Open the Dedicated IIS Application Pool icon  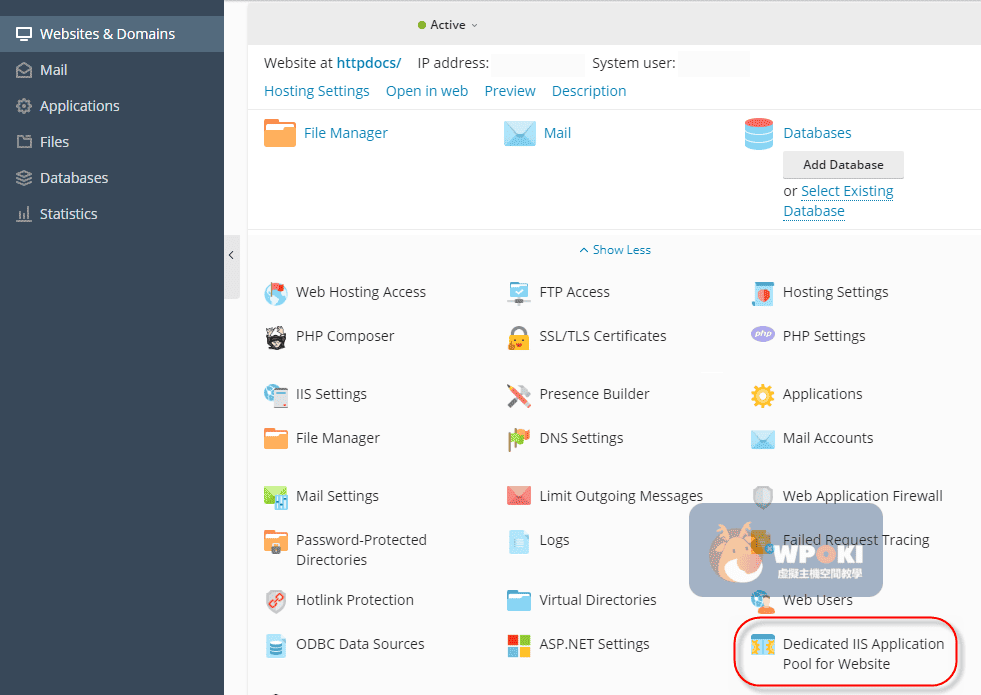point(763,645)
